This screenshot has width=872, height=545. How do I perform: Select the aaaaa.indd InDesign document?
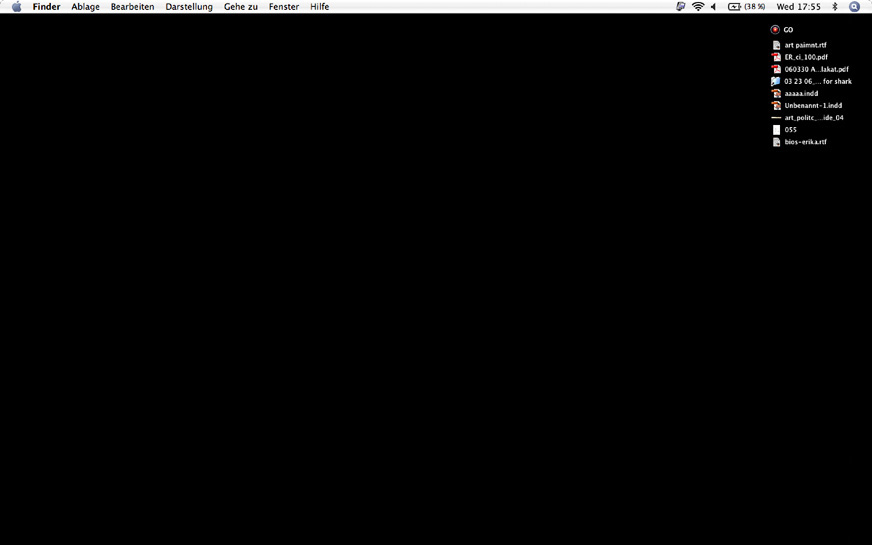point(776,93)
